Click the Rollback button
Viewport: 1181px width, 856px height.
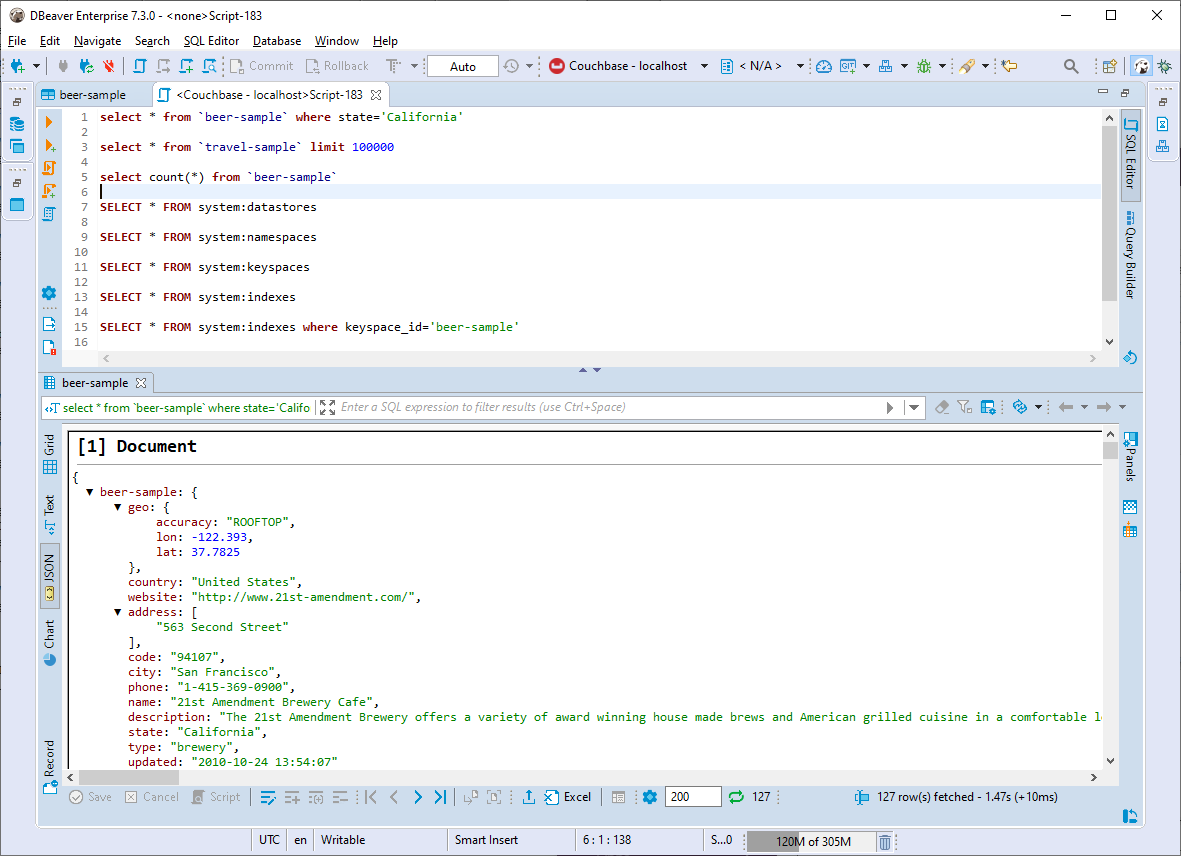point(337,66)
